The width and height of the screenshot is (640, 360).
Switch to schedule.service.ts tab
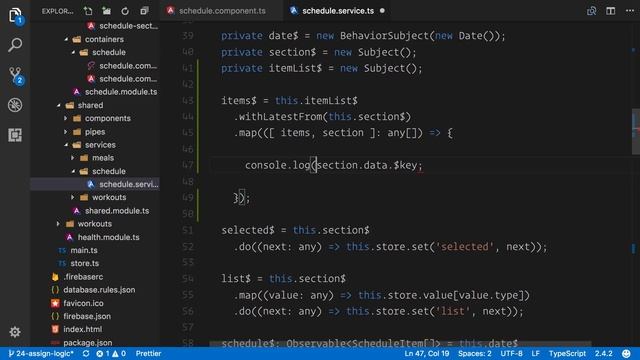337,11
